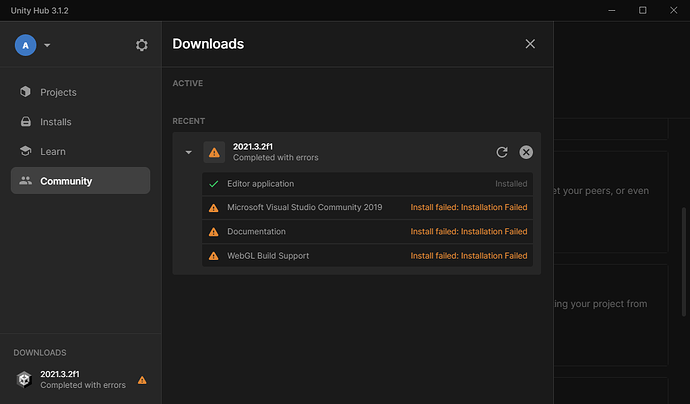This screenshot has width=690, height=404.
Task: Open the Community section
Action: tap(66, 181)
